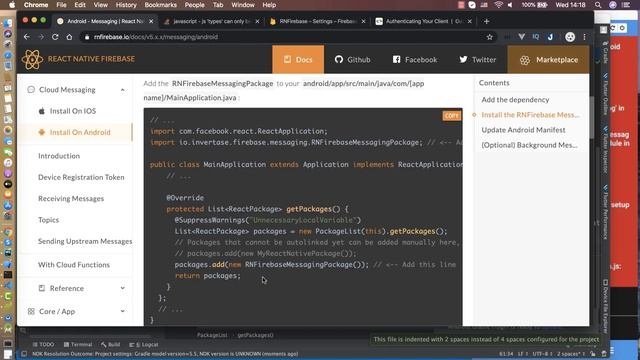The image size is (640, 360).
Task: Click the IQ browser extension icon
Action: pyautogui.click(x=536, y=37)
